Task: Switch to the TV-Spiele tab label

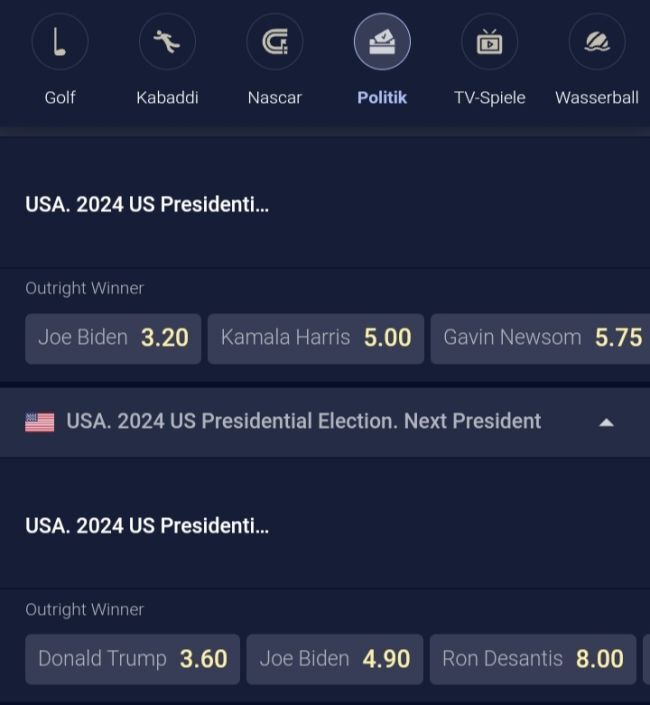Action: coord(489,97)
